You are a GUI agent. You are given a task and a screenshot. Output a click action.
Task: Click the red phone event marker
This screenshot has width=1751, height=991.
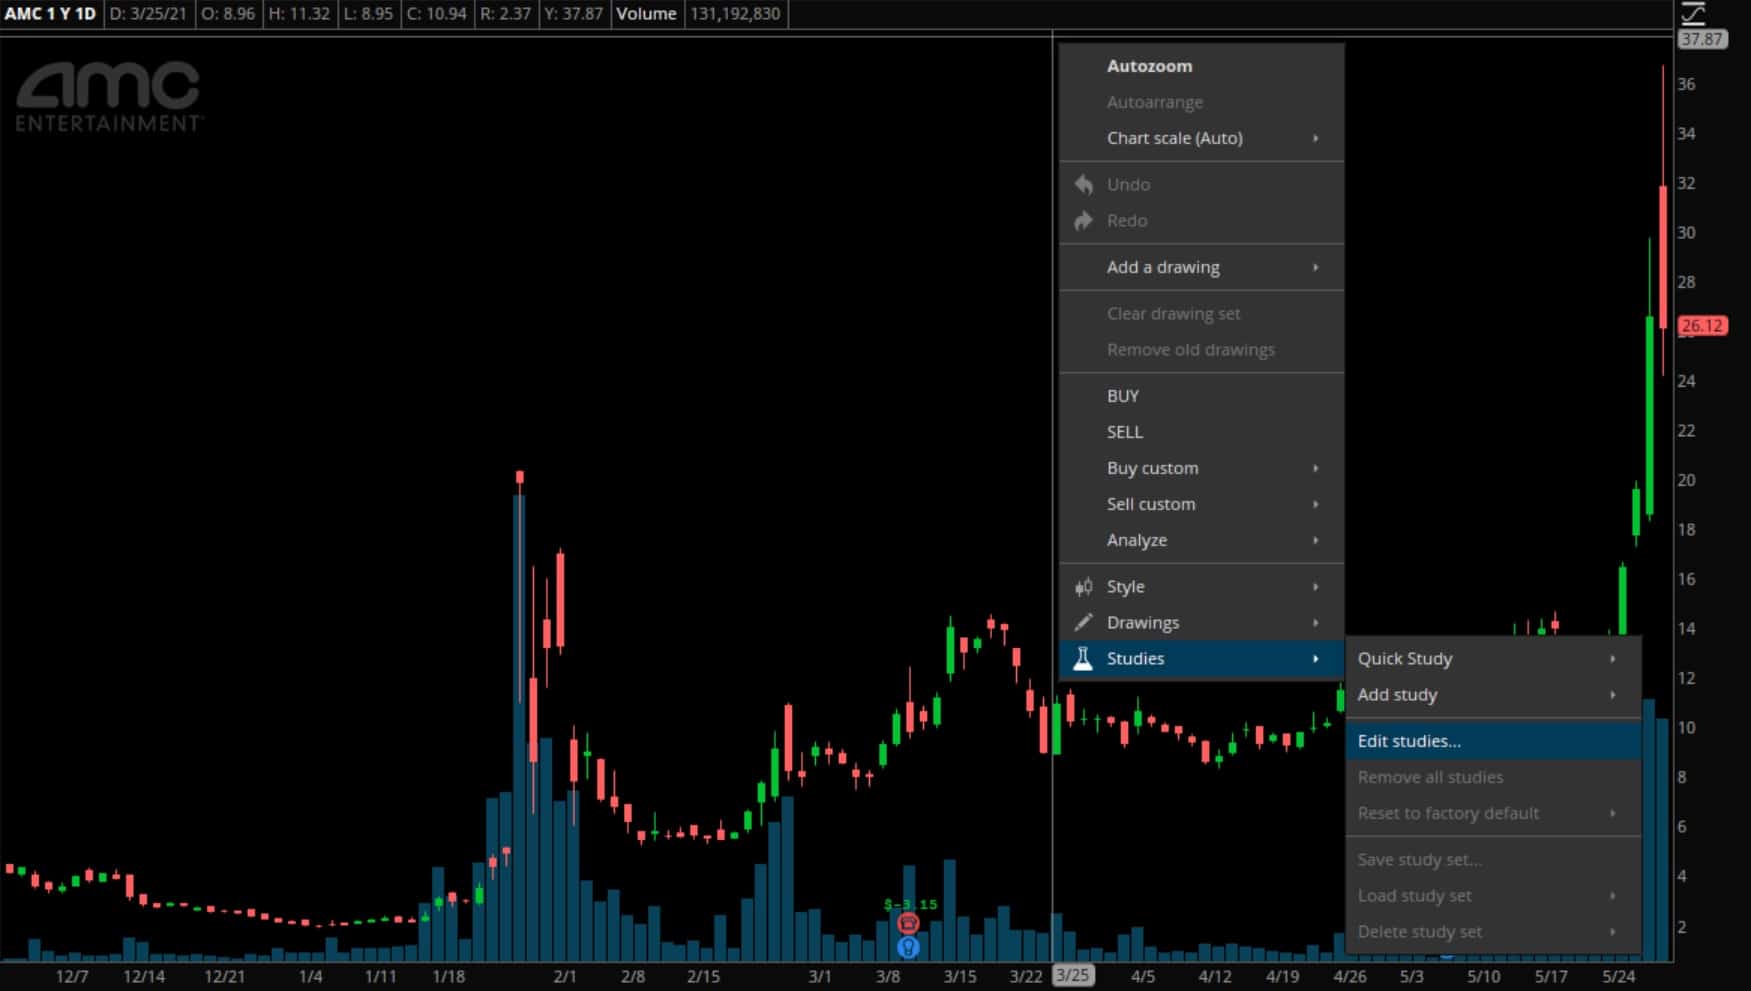pyautogui.click(x=908, y=923)
